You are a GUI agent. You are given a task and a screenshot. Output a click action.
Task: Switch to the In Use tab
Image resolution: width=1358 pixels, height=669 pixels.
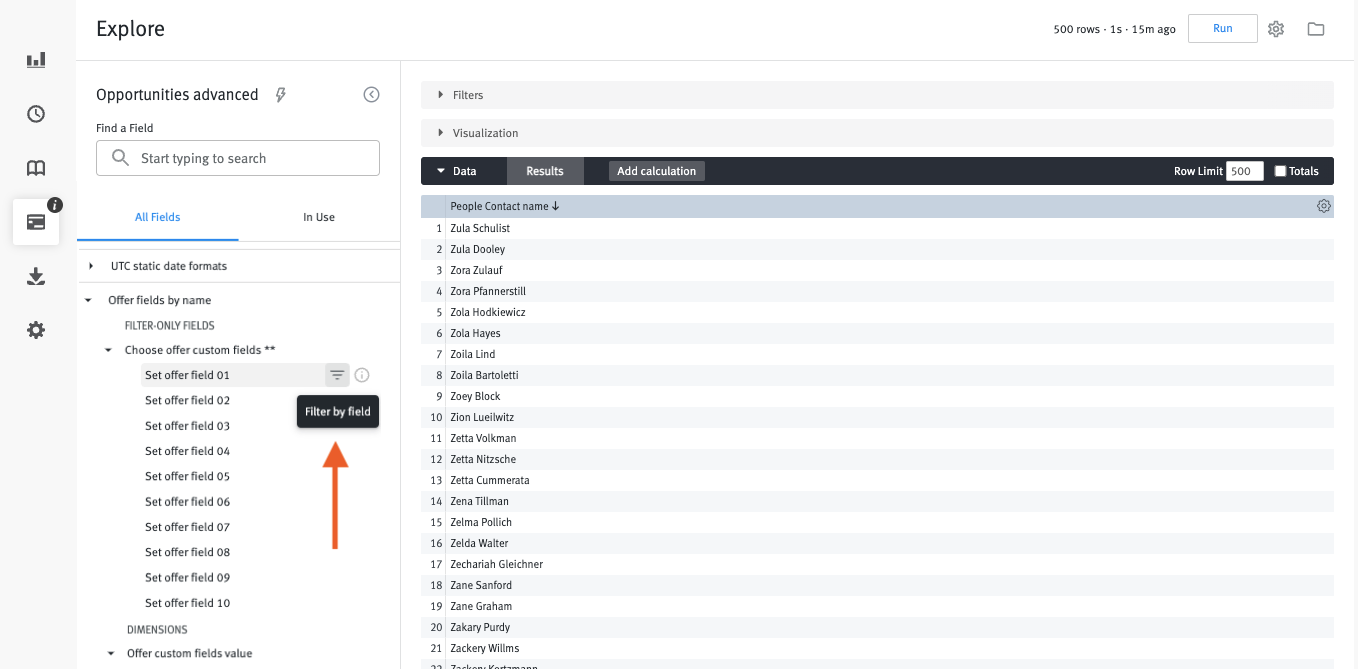319,217
